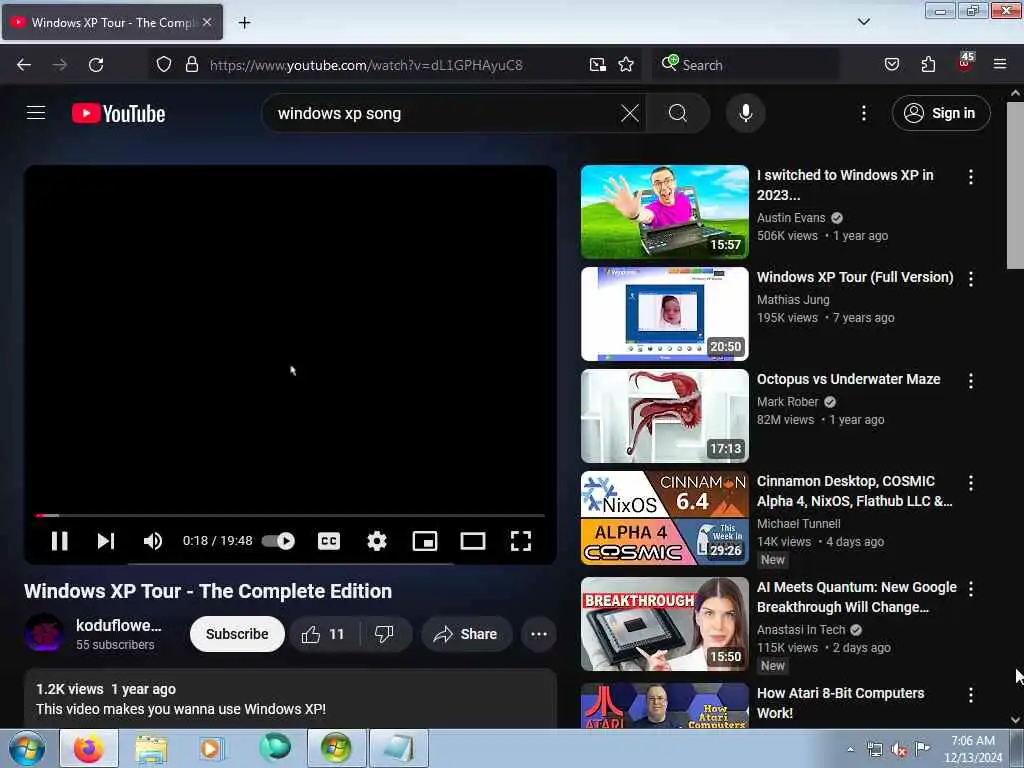Enable miniplayer mode

425,541
